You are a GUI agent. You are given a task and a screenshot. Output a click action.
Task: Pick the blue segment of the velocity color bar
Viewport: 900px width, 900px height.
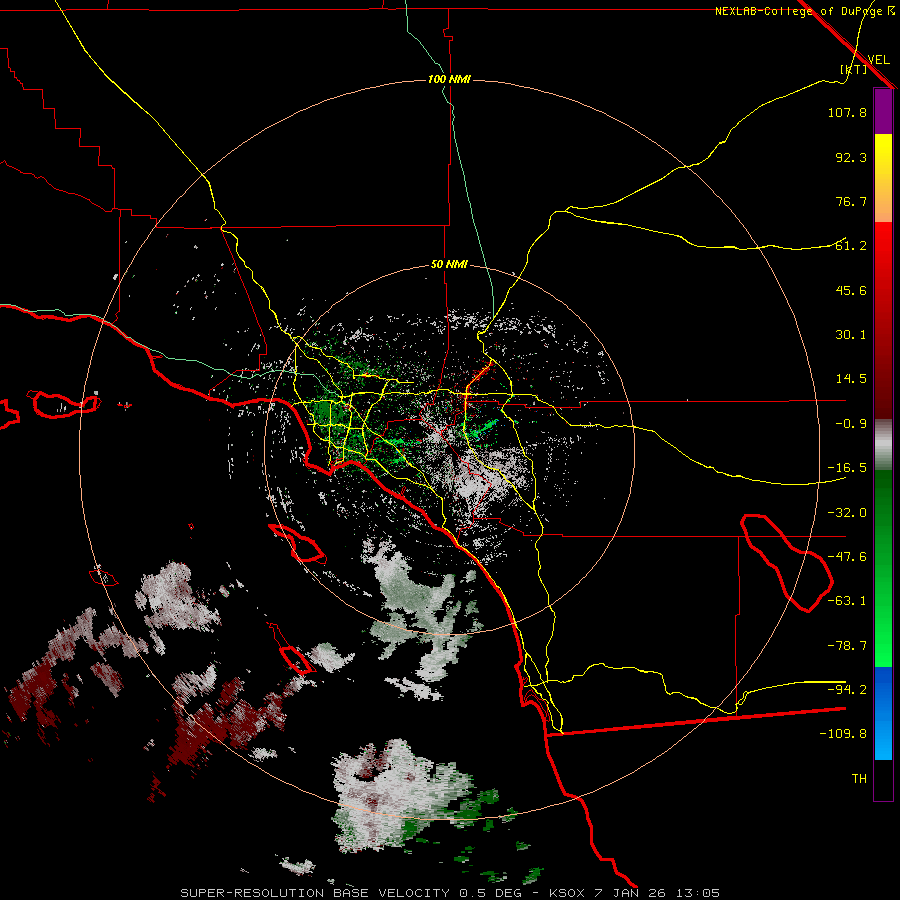coord(883,713)
